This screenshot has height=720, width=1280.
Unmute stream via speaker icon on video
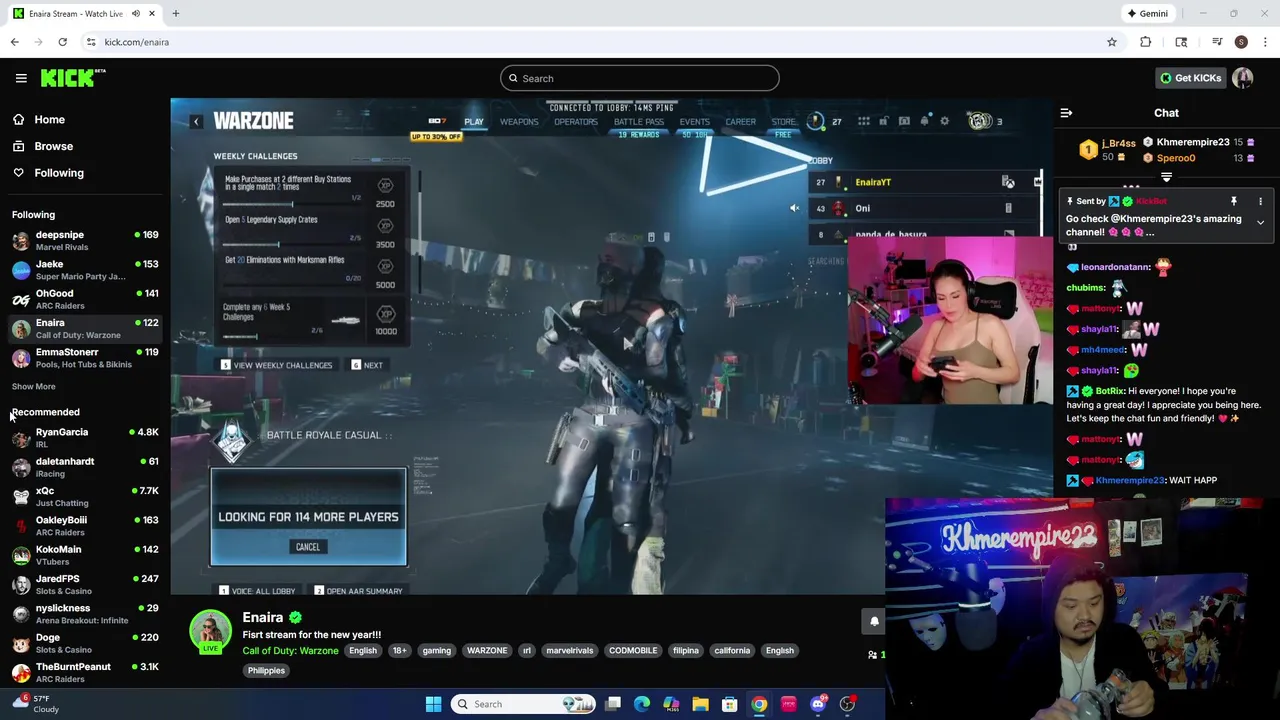tap(794, 208)
